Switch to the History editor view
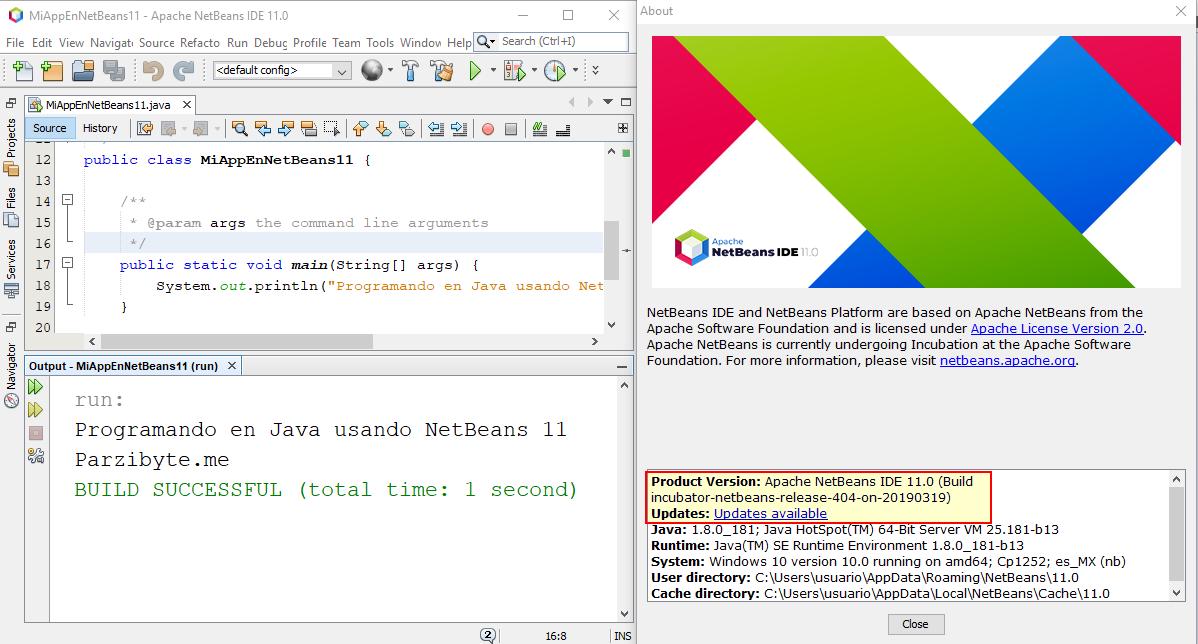Screen dimensions: 1198x644 point(100,128)
